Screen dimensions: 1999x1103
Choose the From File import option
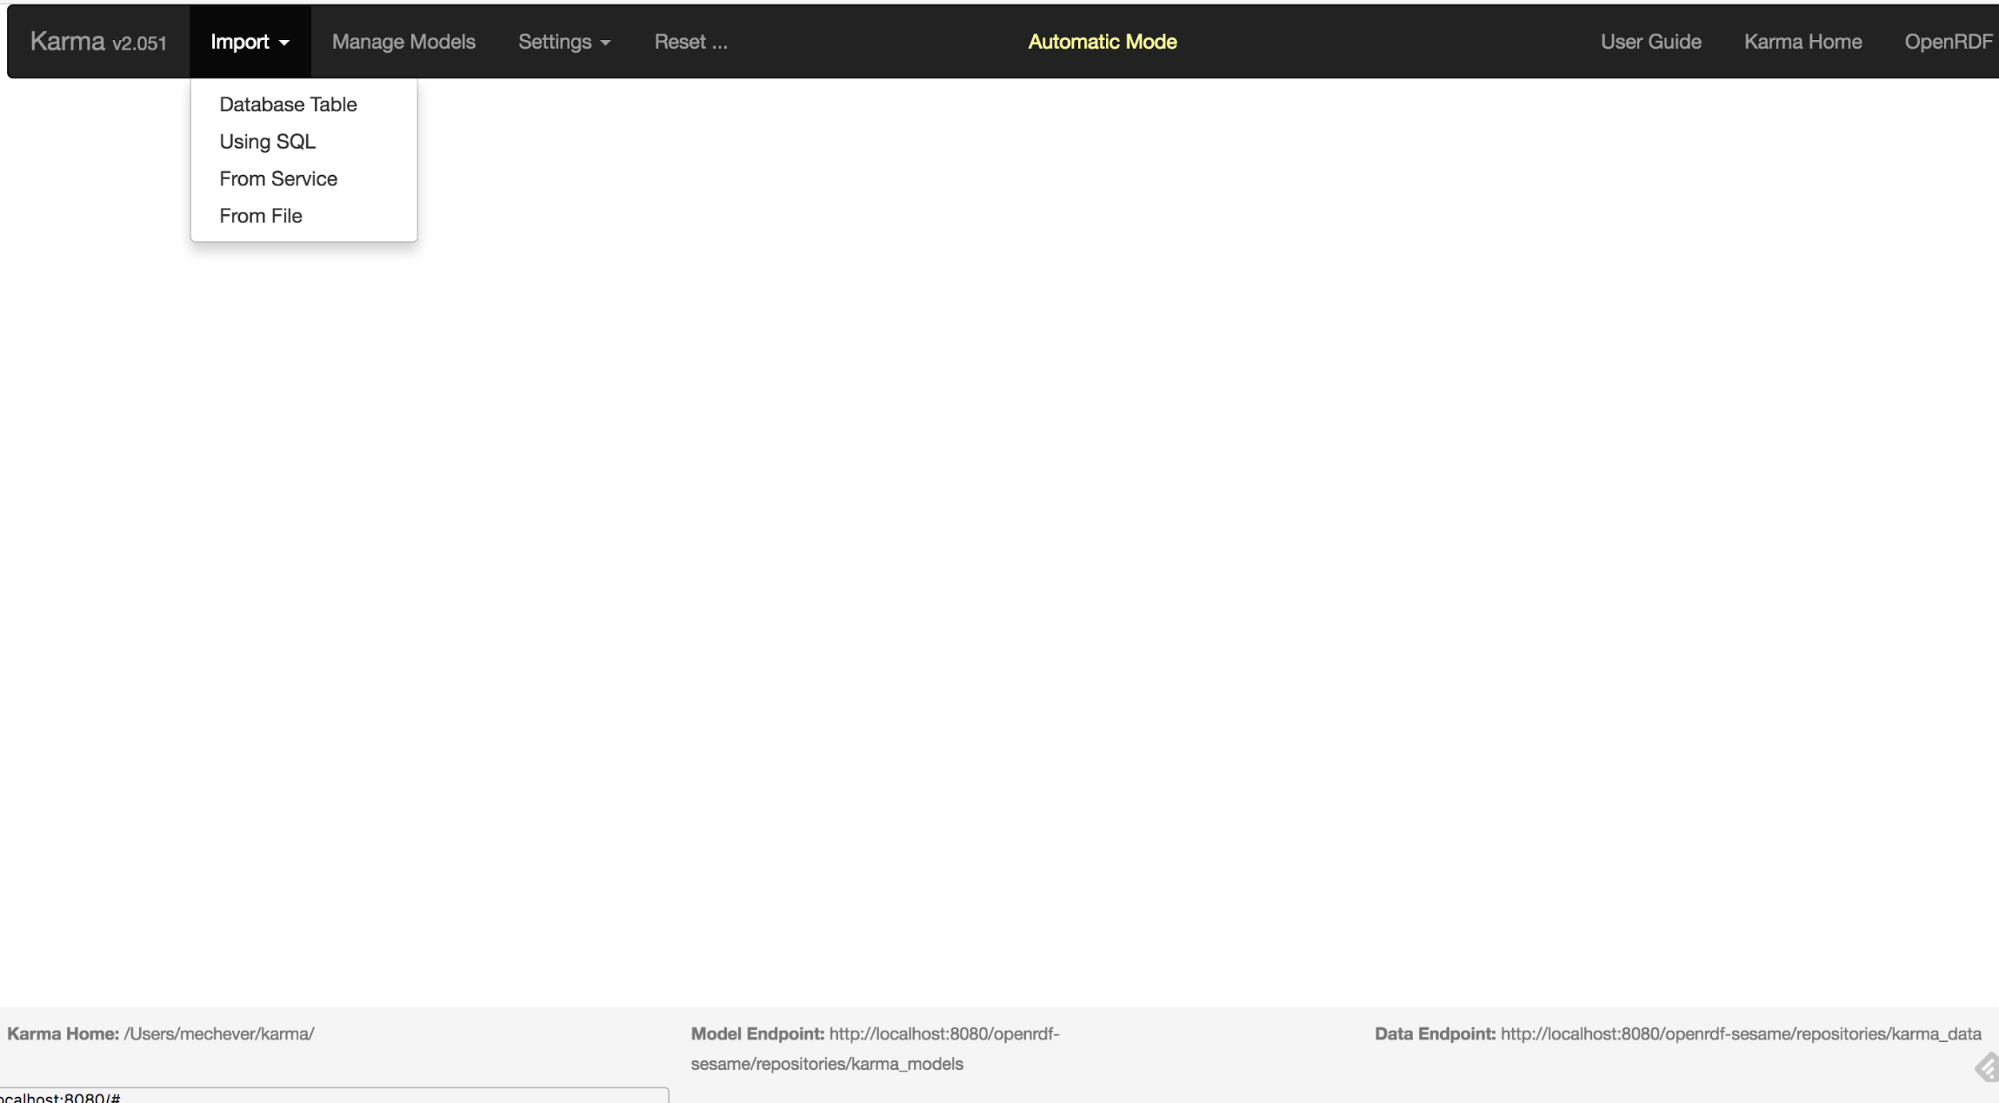(260, 215)
